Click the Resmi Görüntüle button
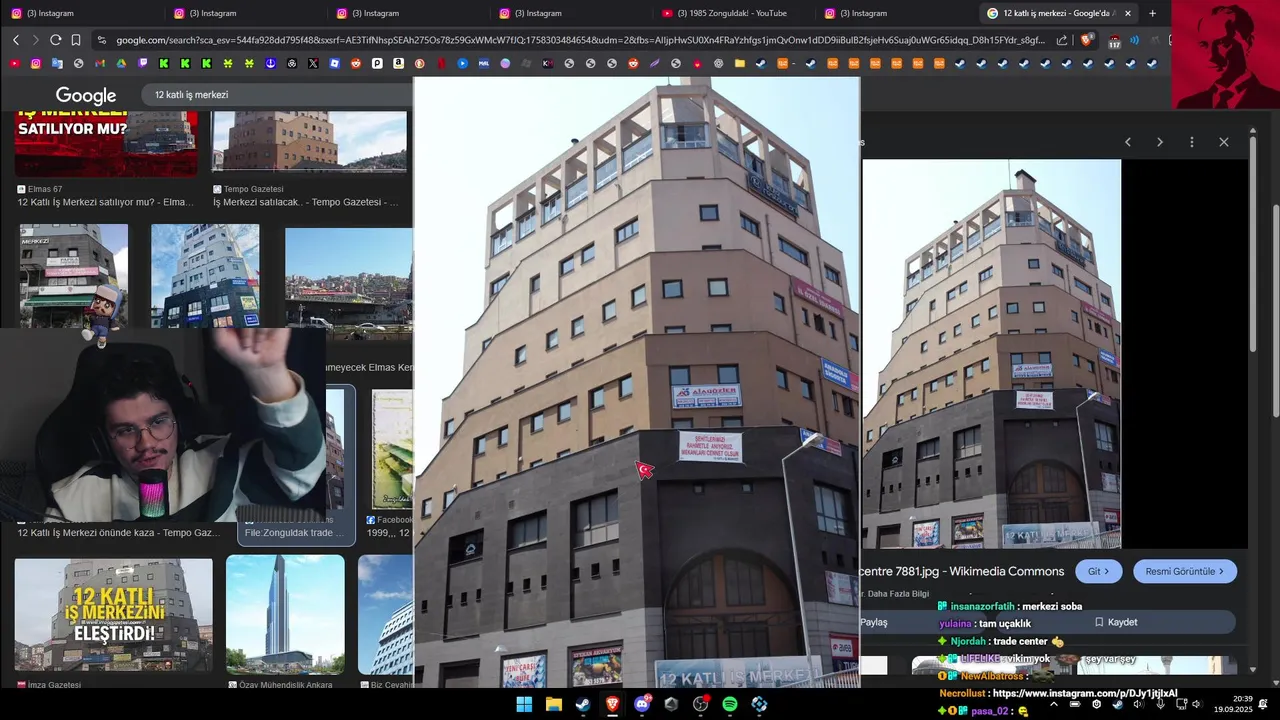The height and width of the screenshot is (720, 1280). [x=1185, y=571]
